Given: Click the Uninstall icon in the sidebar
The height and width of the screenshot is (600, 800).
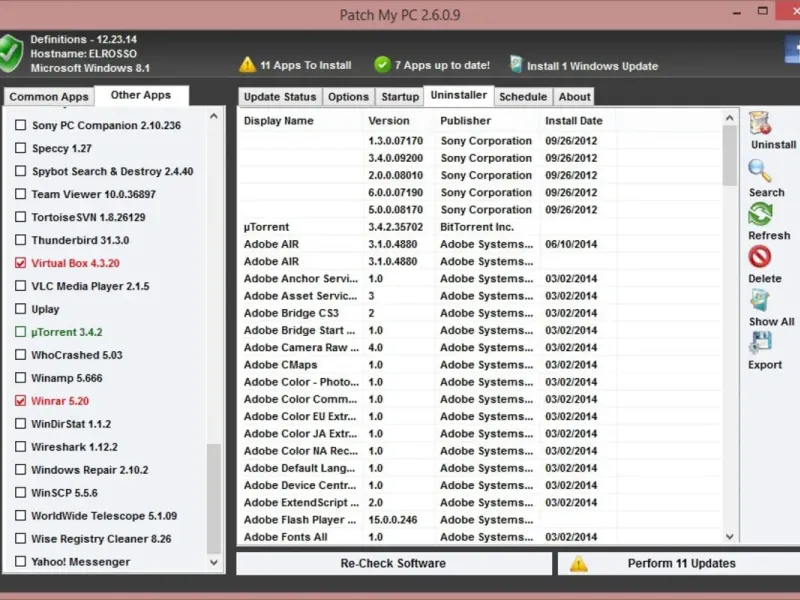Looking at the screenshot, I should pyautogui.click(x=760, y=123).
